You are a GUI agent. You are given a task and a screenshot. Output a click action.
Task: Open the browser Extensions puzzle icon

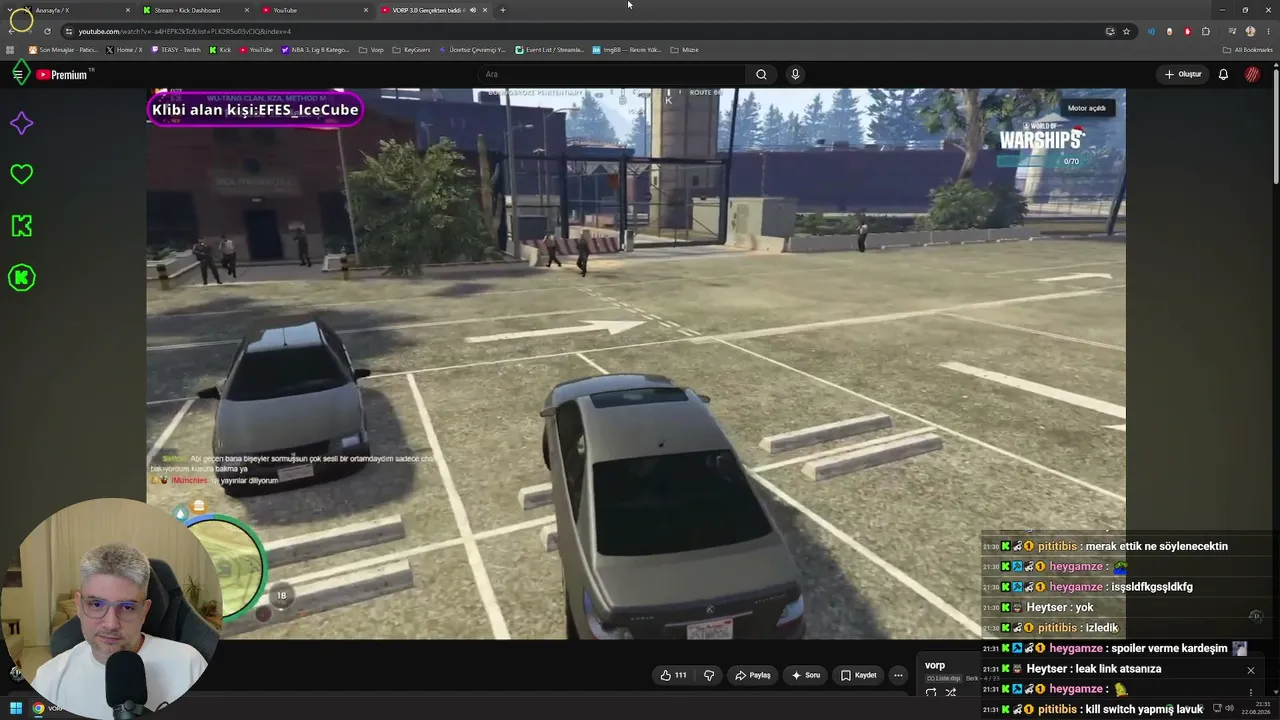(1206, 31)
